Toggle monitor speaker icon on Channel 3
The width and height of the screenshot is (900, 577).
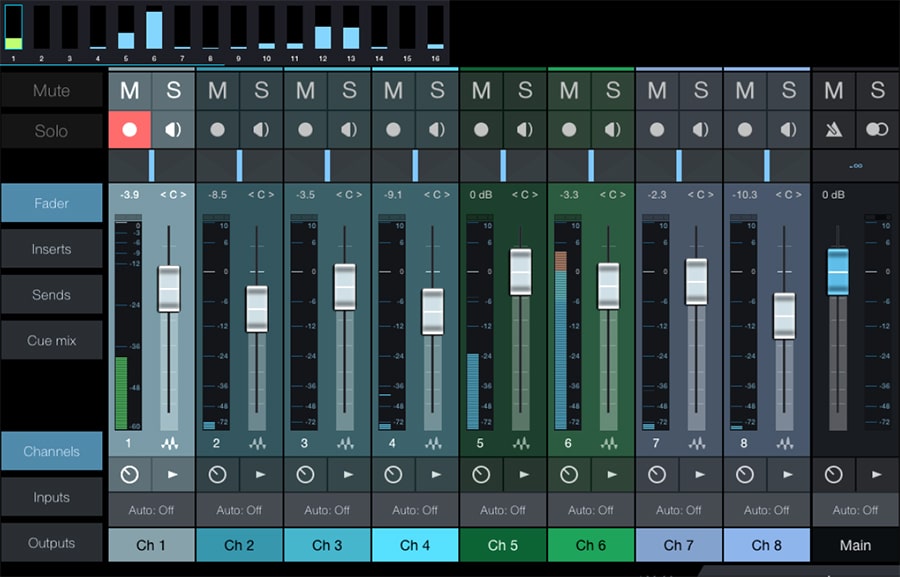pos(349,130)
